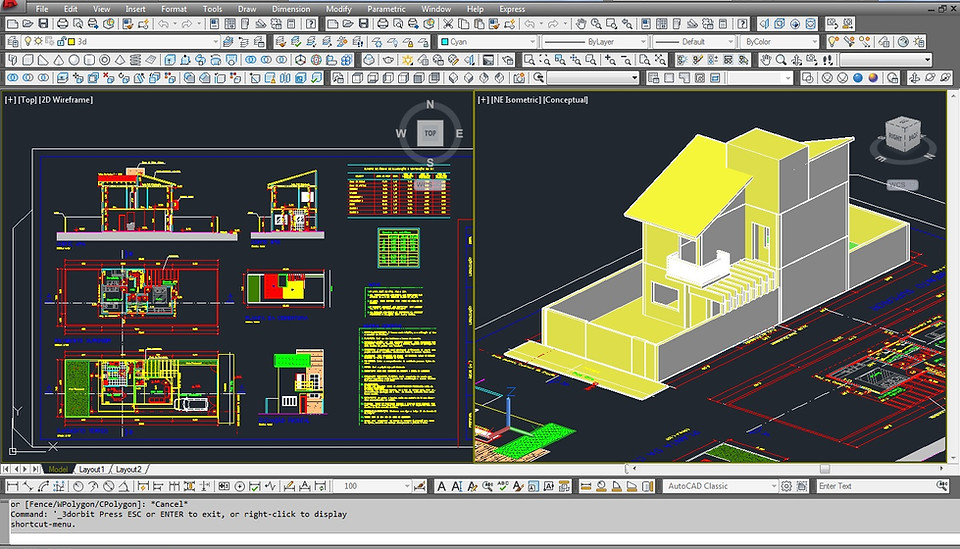Viewport: 960px width, 549px height.
Task: Click the N compass direction on ViewCube
Action: [x=430, y=105]
